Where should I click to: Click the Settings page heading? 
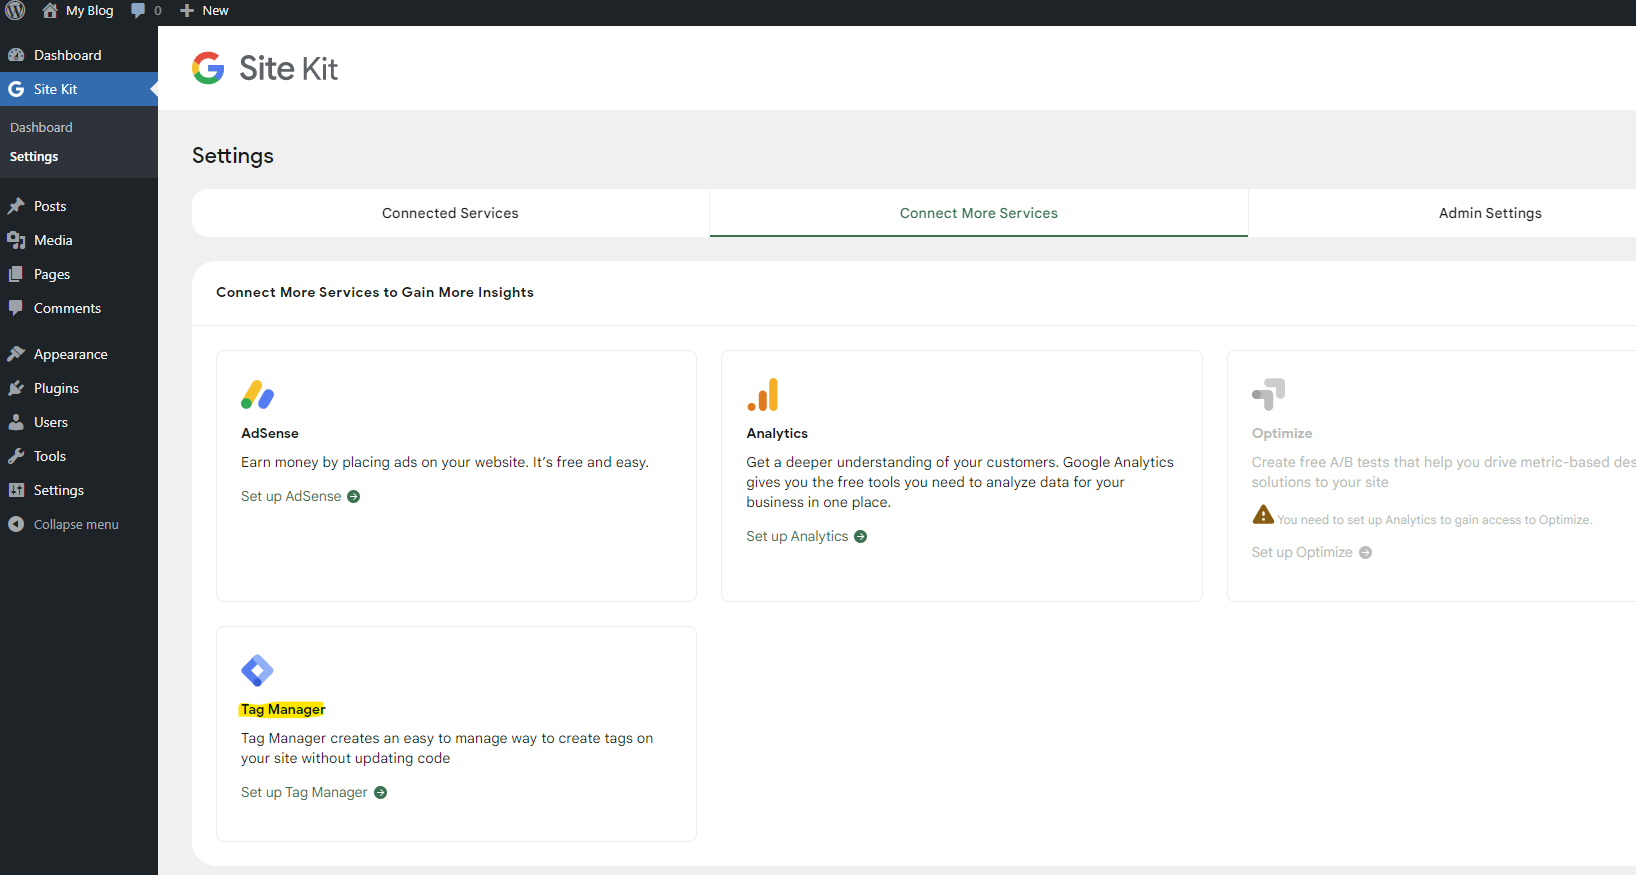point(233,156)
